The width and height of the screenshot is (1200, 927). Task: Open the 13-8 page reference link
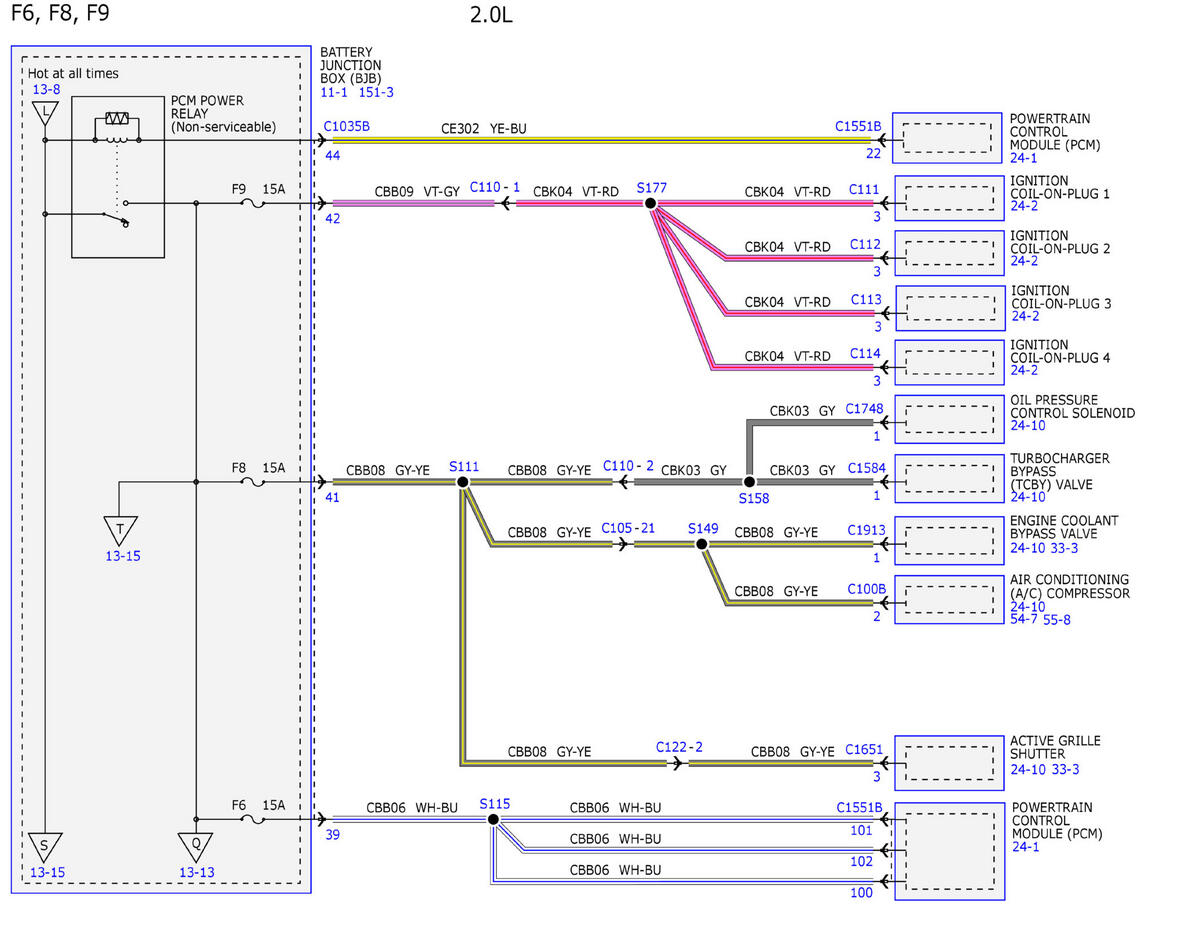tap(47, 90)
